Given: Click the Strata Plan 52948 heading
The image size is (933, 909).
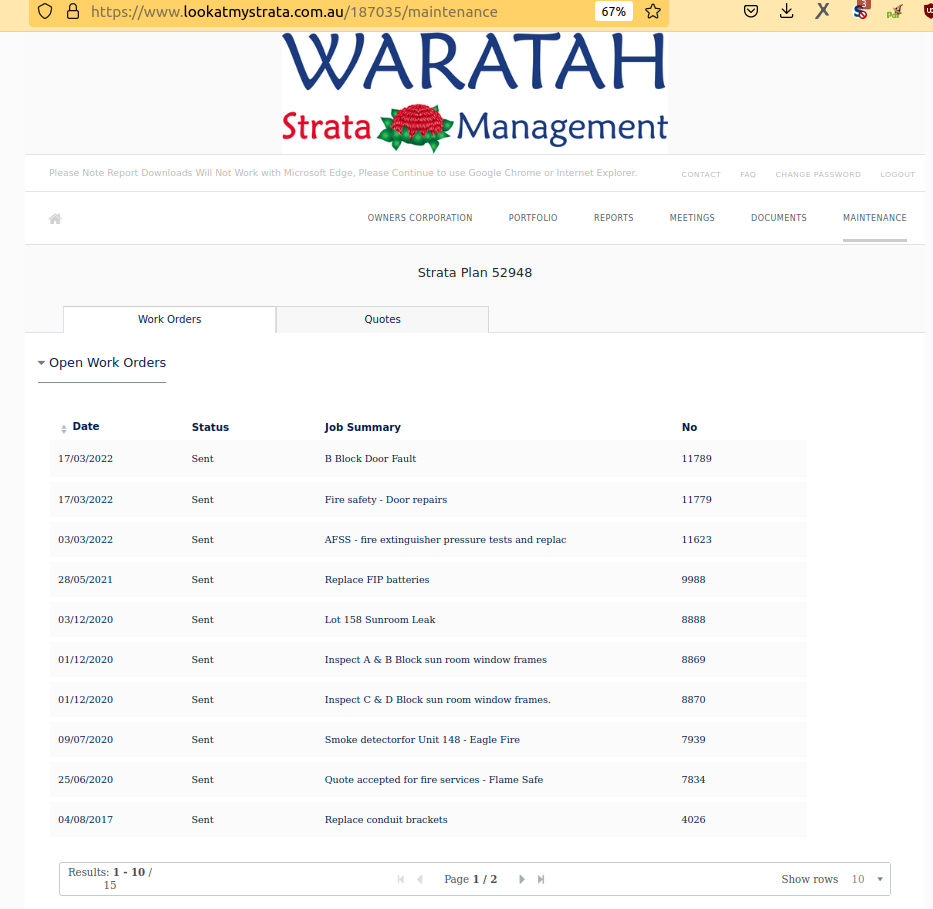Looking at the screenshot, I should pyautogui.click(x=474, y=272).
